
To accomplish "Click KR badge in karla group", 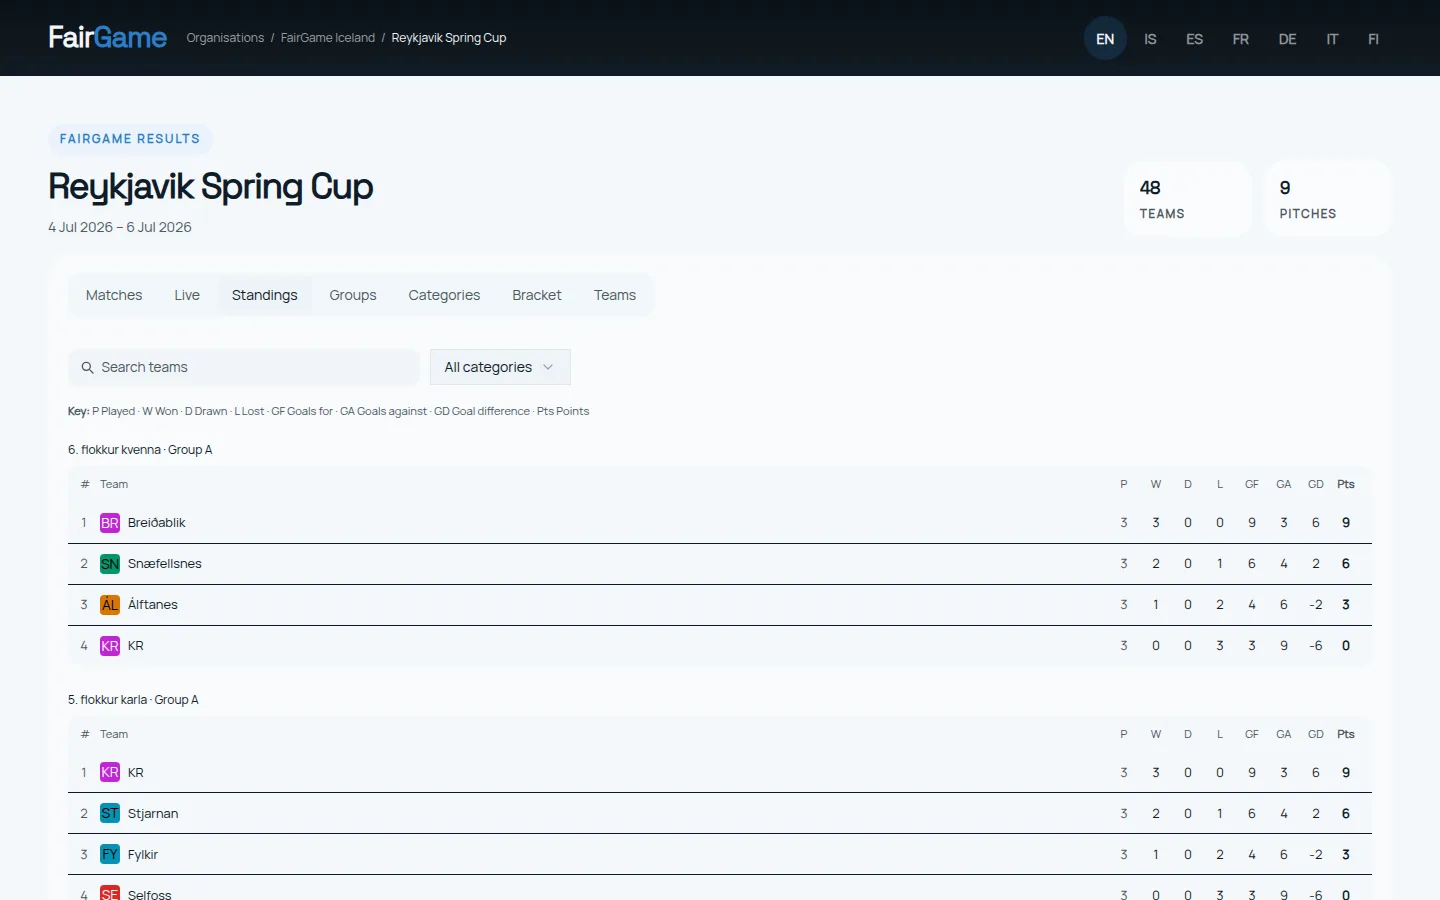I will [110, 773].
